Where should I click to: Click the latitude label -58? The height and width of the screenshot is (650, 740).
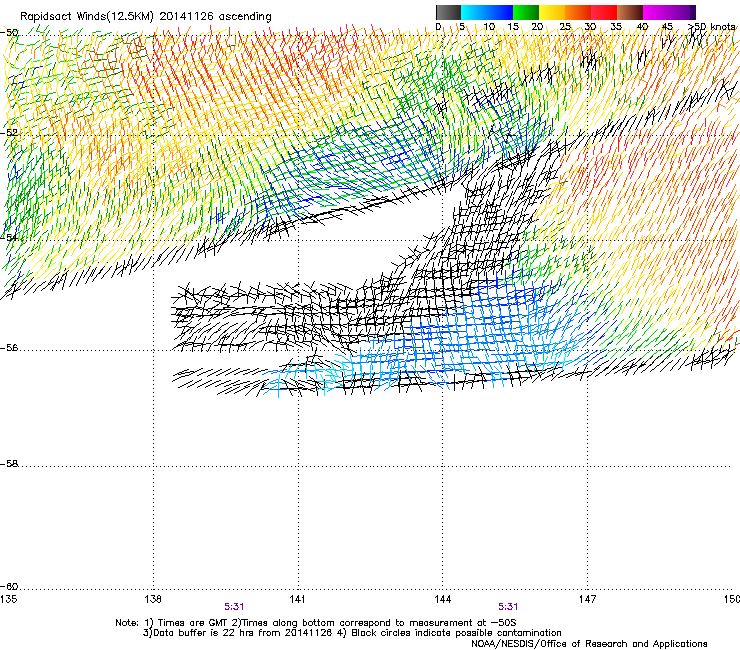coord(9,464)
